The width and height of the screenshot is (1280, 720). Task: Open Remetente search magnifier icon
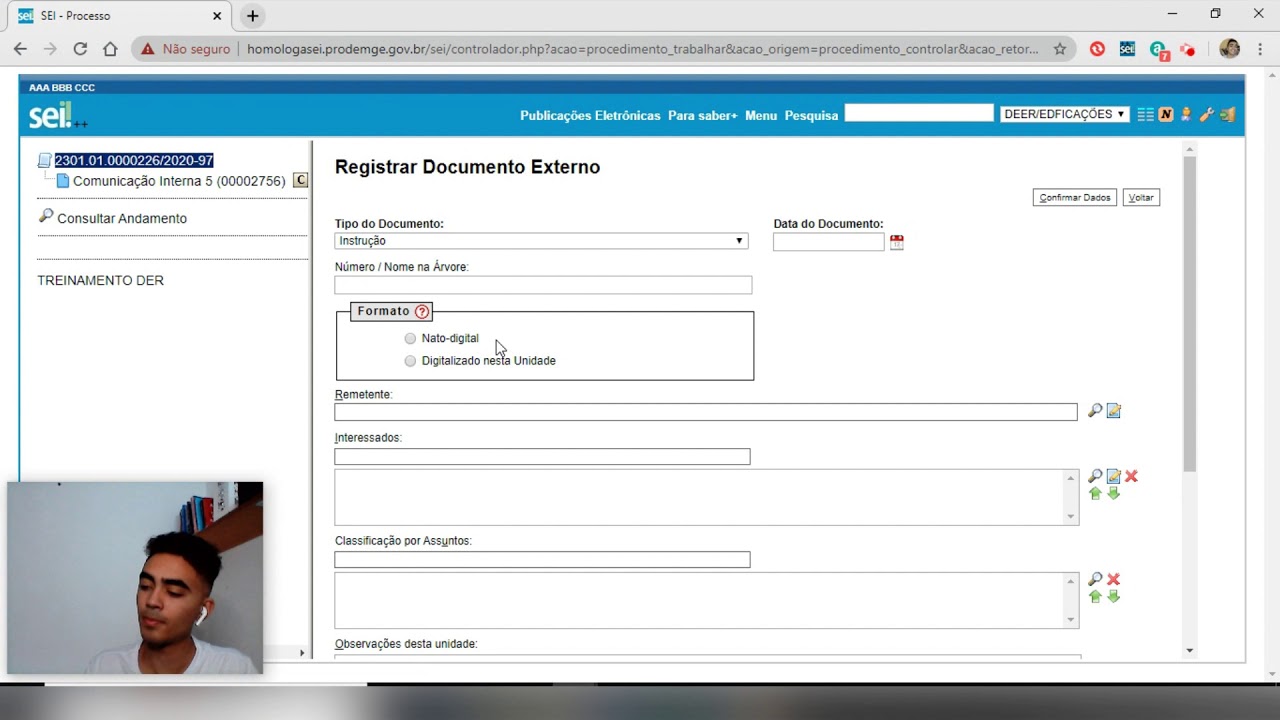click(x=1095, y=411)
